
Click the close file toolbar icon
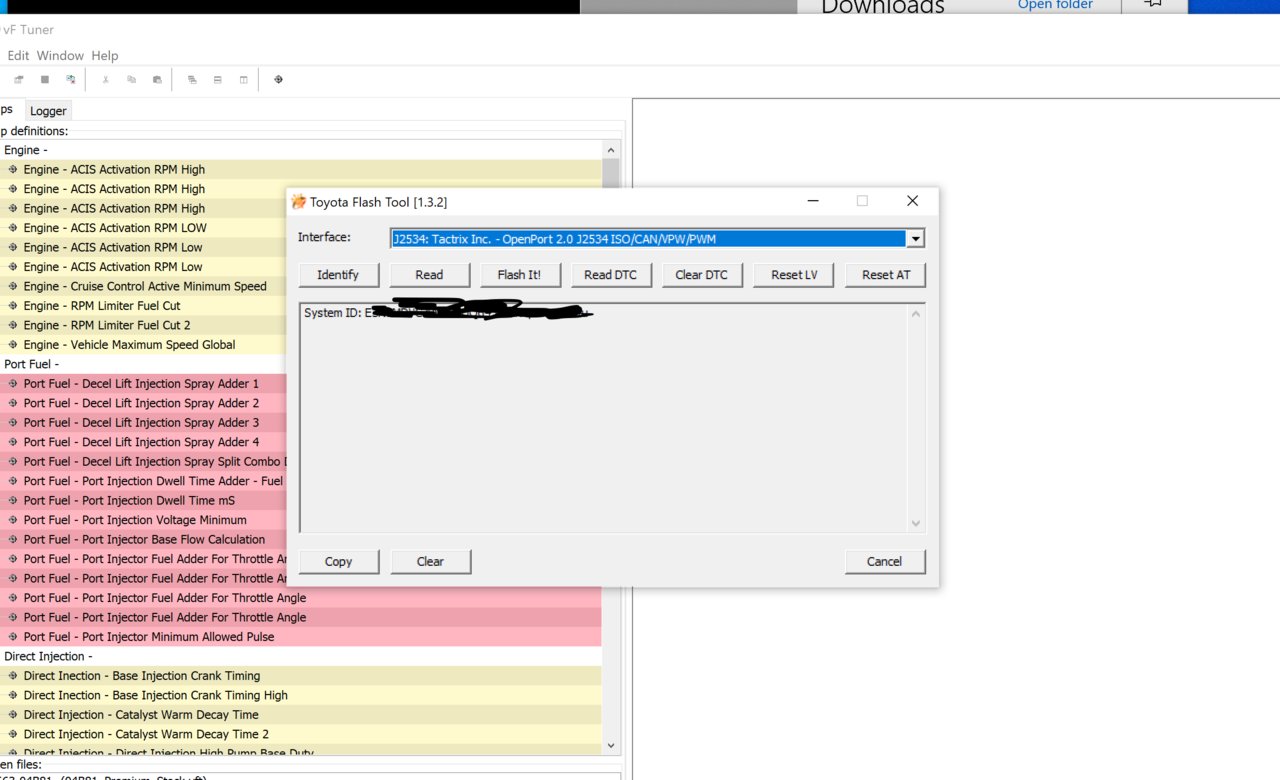(71, 80)
